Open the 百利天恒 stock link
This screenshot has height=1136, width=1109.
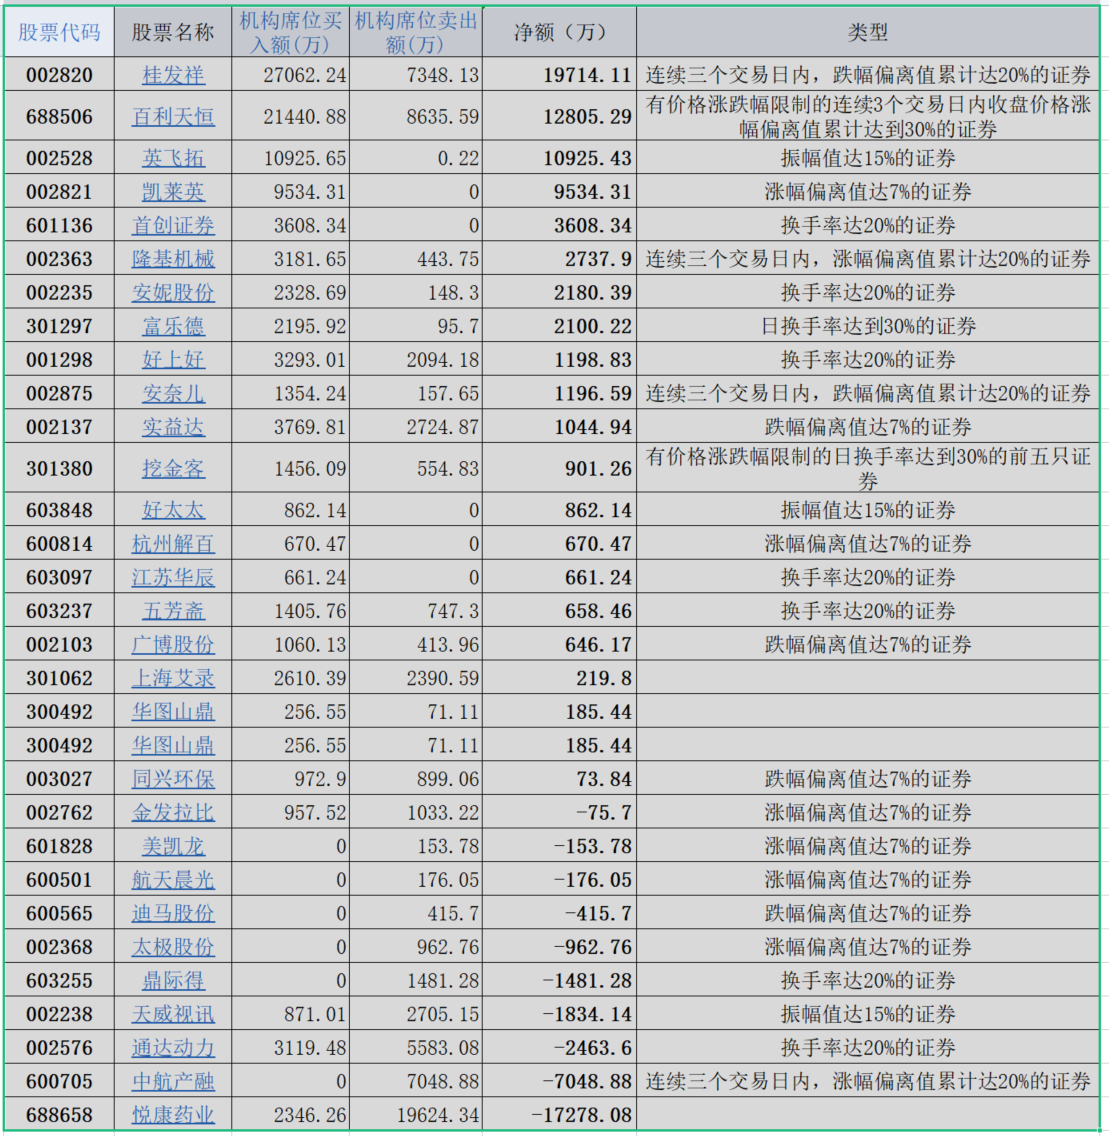173,116
